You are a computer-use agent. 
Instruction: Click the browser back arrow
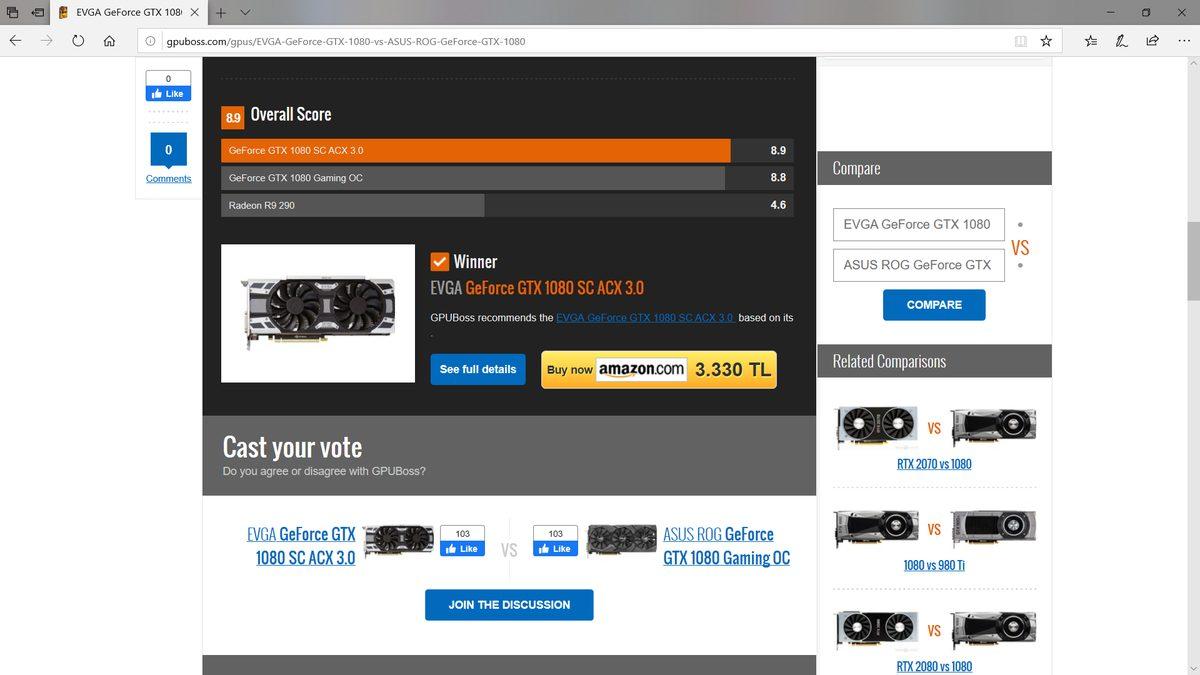pos(15,41)
